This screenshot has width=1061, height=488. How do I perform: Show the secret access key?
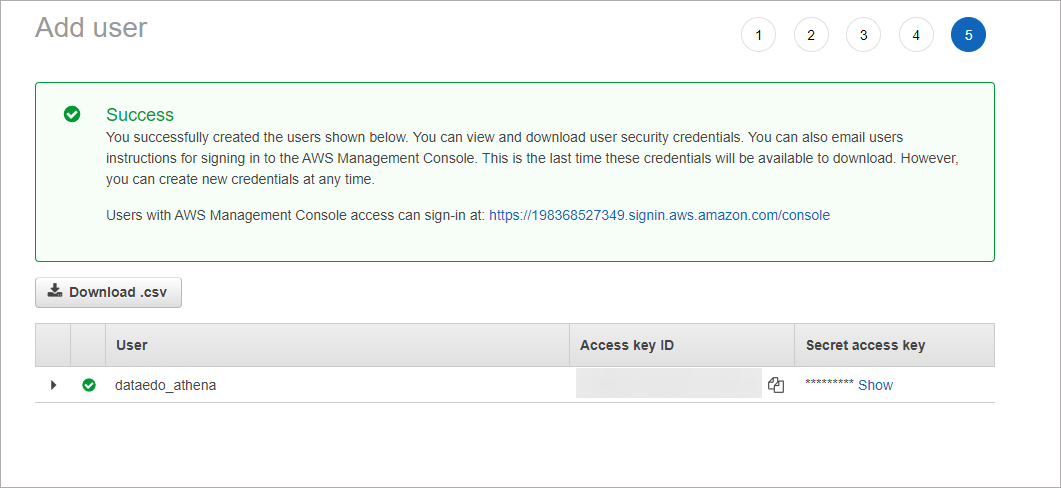coord(875,385)
